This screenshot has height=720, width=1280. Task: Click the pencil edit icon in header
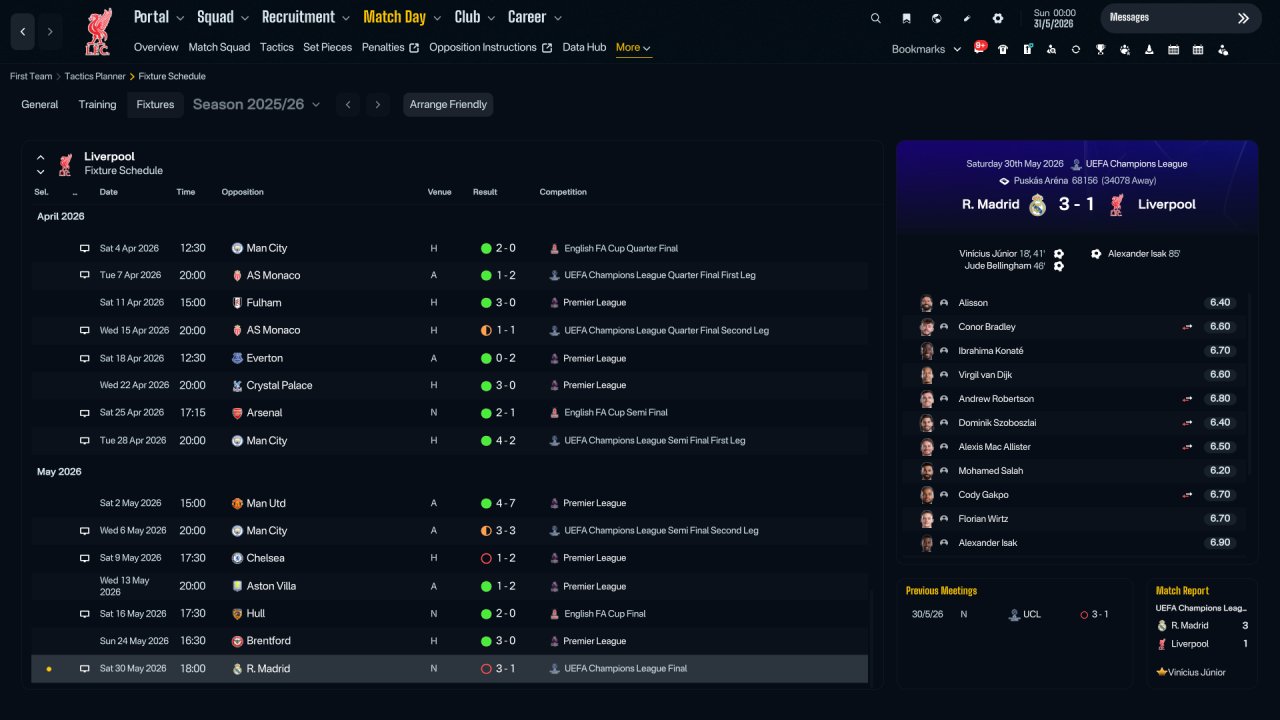pos(966,18)
